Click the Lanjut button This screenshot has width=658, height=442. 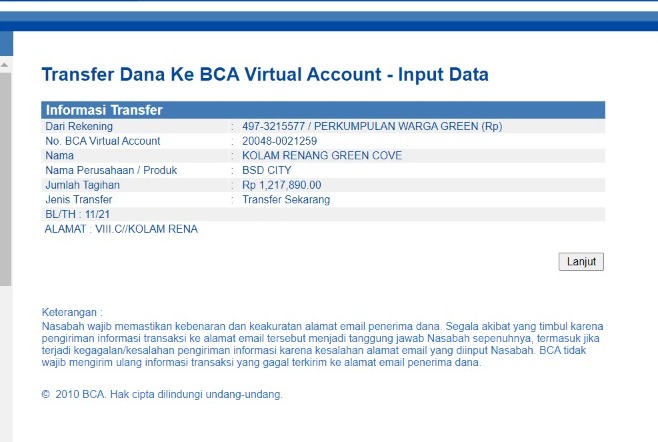pos(580,262)
